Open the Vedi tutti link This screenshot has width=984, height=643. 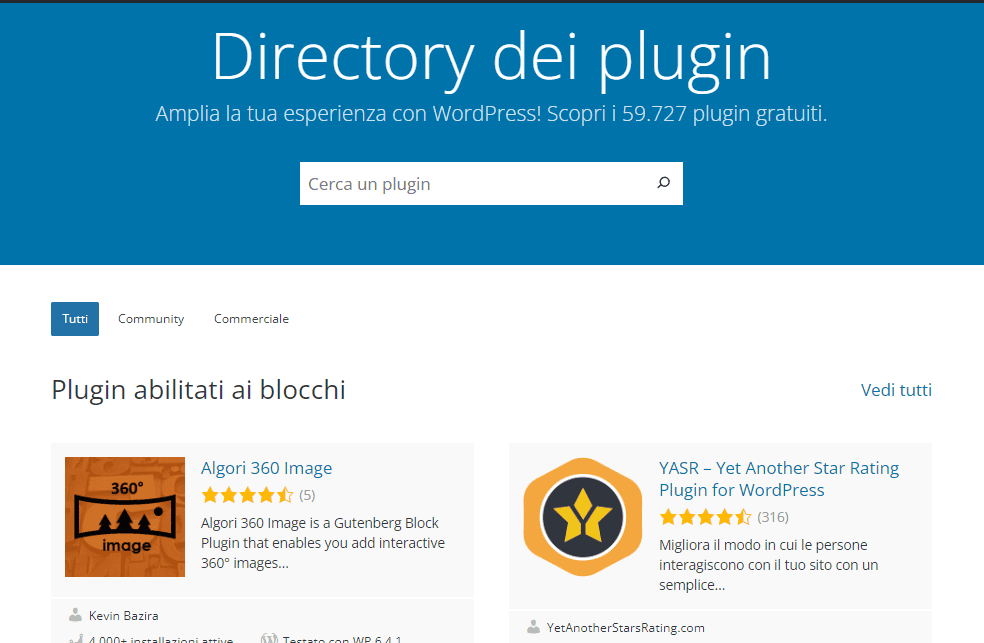point(896,390)
